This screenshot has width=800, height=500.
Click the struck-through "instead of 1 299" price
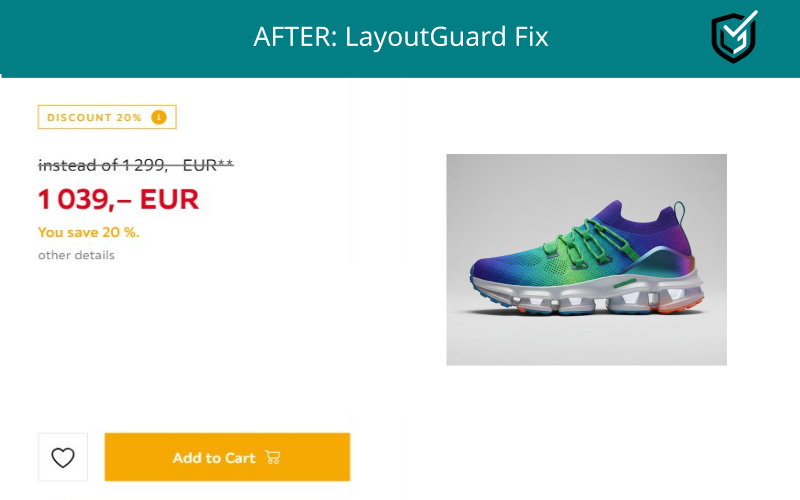(102, 165)
